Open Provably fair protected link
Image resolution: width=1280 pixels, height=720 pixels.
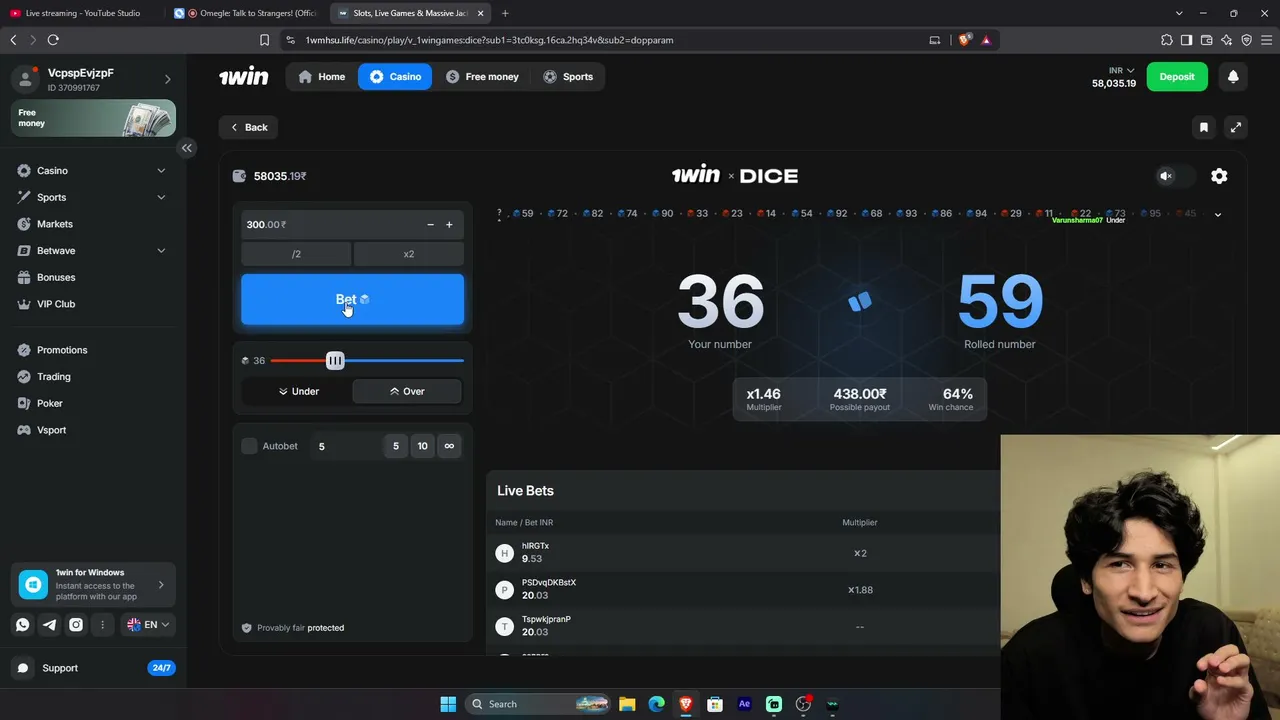pos(293,628)
